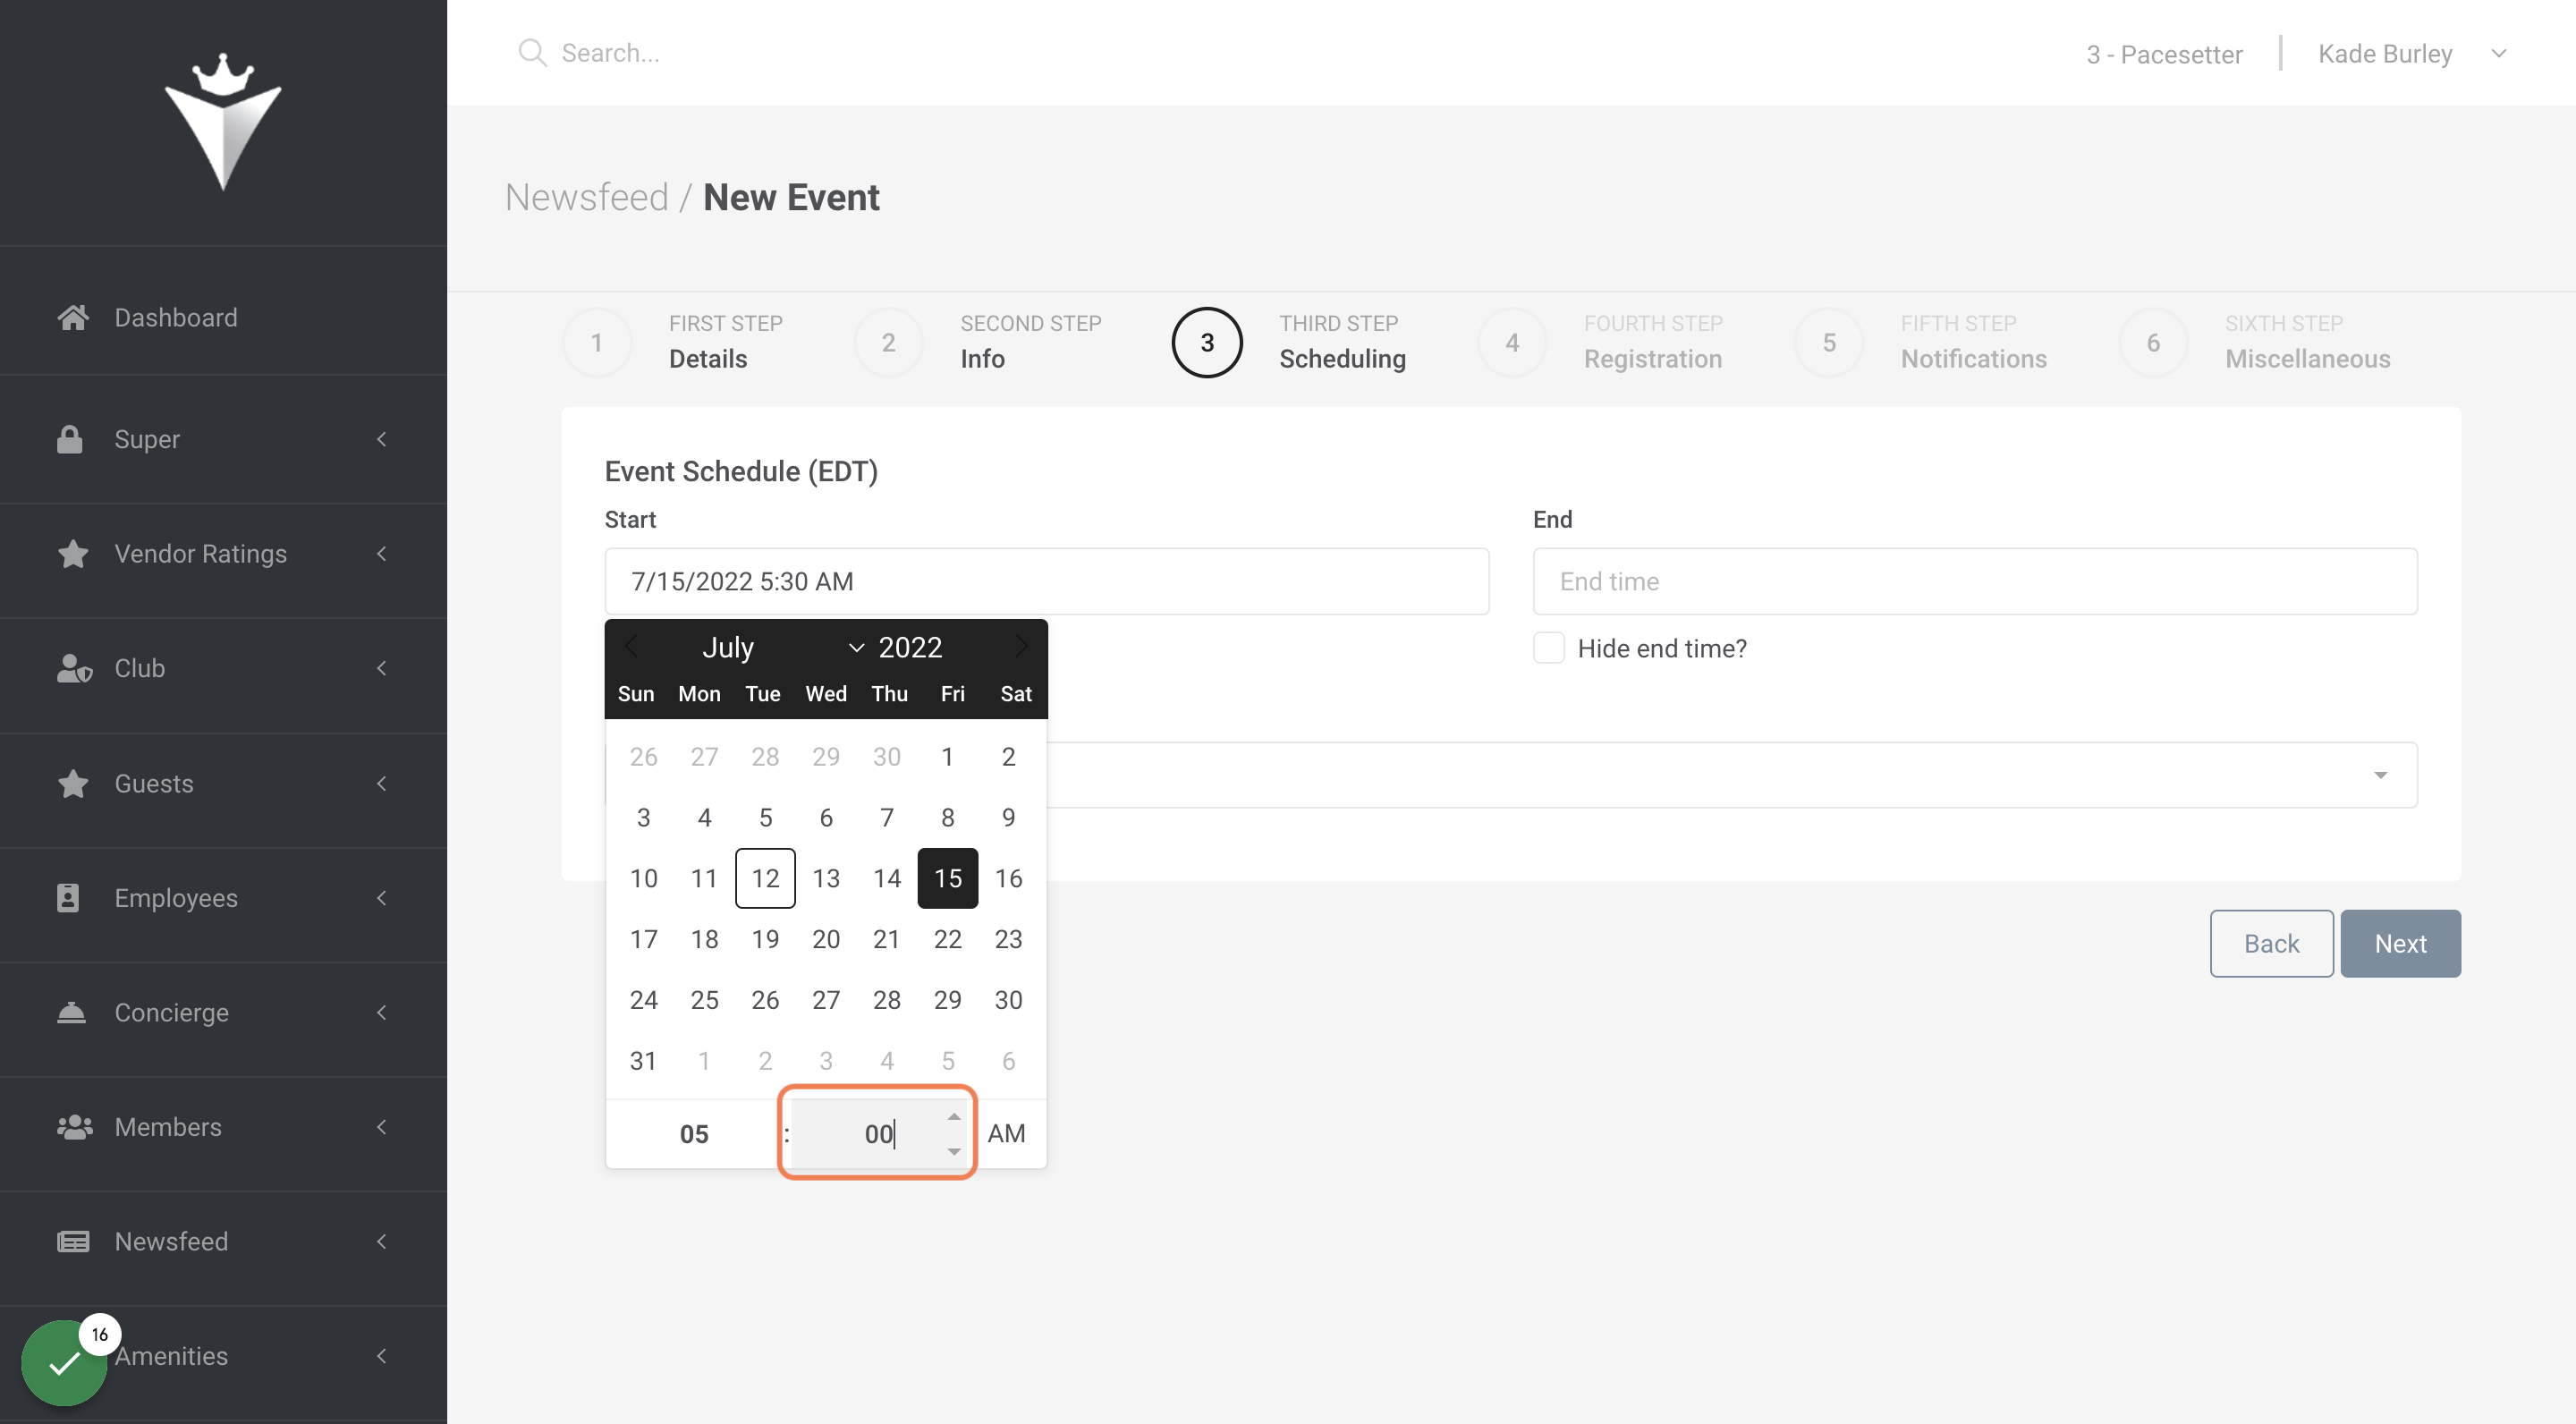Check the Hide end time checkbox
This screenshot has width=2576, height=1424.
tap(1549, 648)
